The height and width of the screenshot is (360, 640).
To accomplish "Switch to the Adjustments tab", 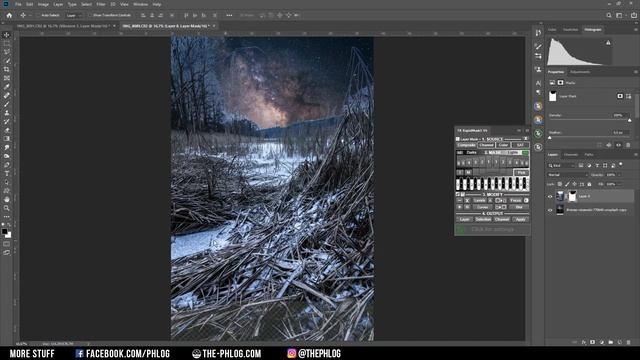I will [x=580, y=72].
